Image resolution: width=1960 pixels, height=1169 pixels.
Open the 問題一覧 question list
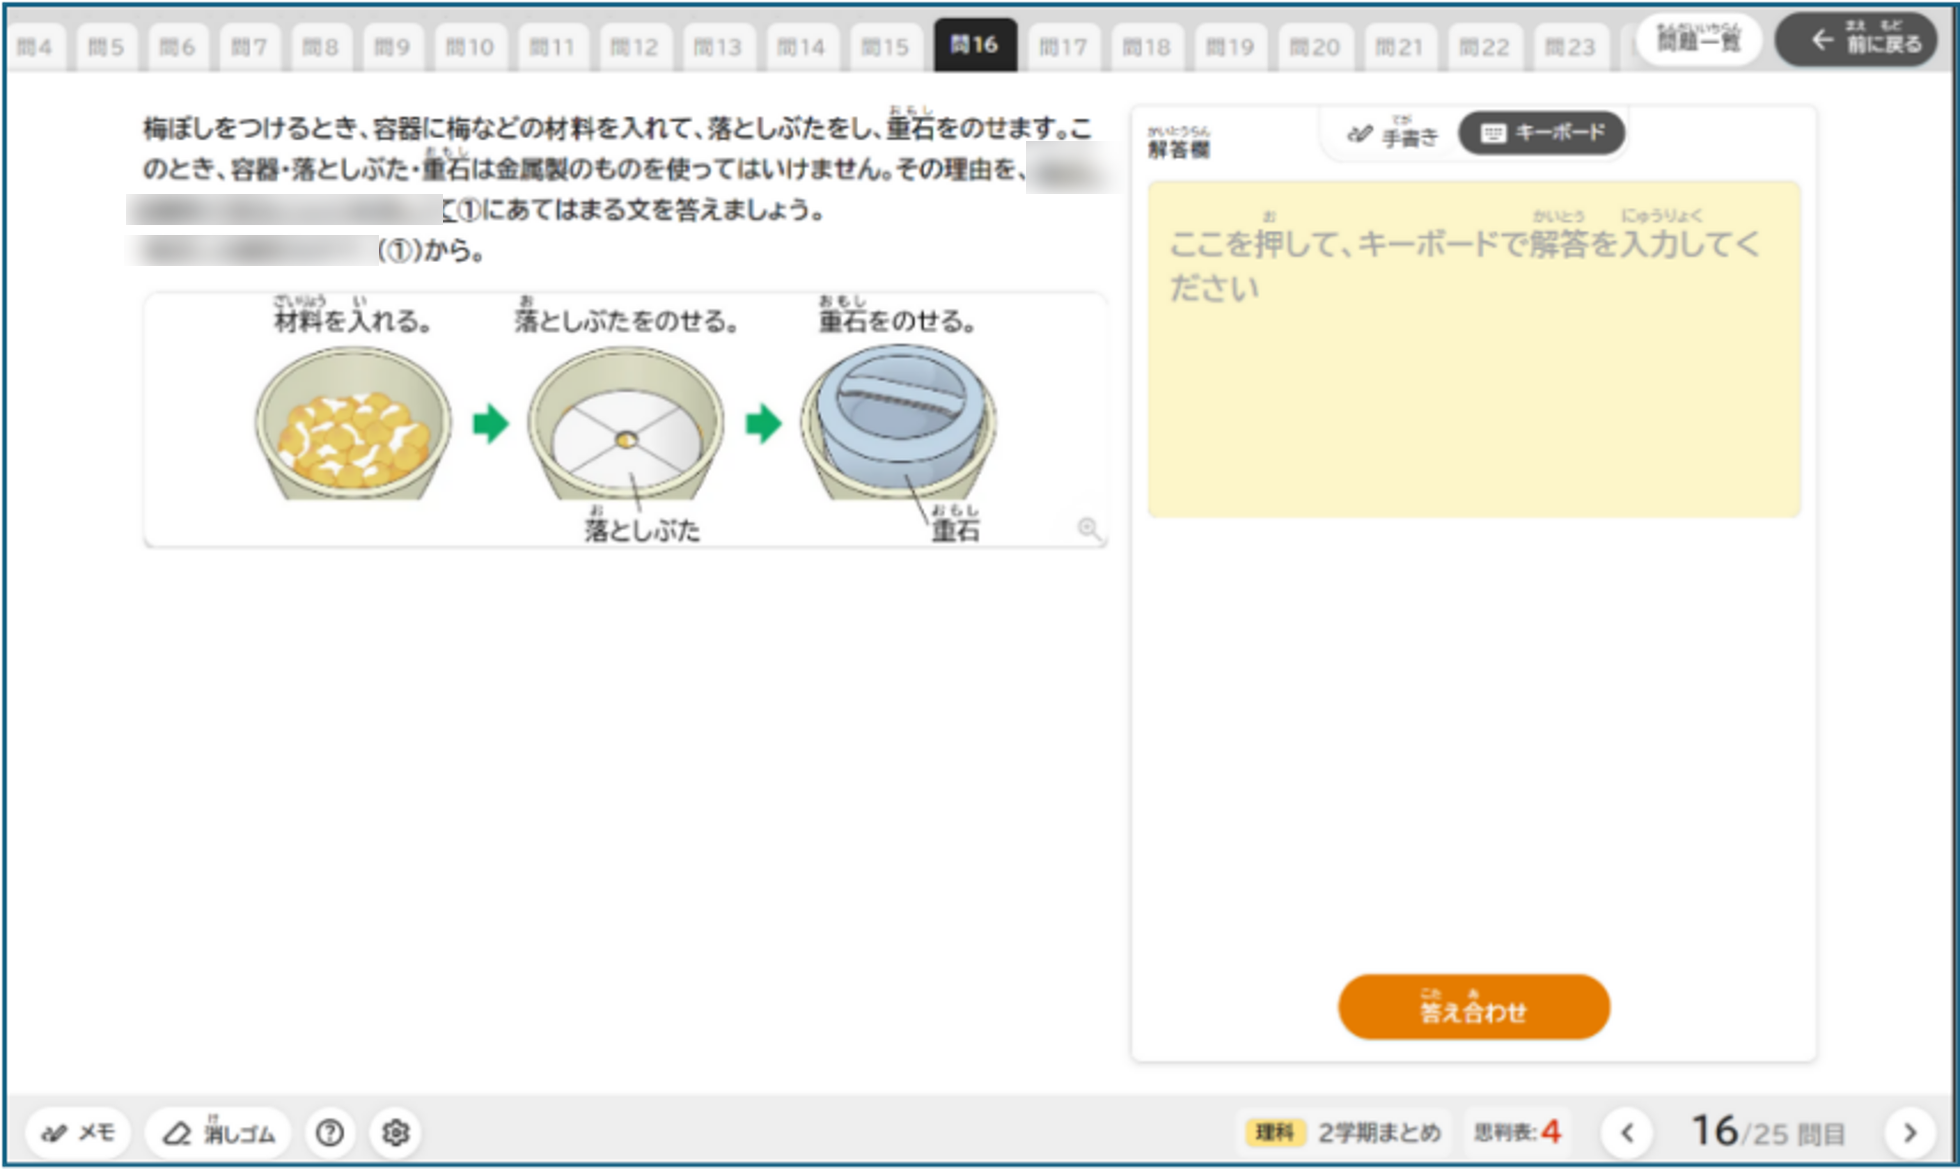(x=1698, y=41)
